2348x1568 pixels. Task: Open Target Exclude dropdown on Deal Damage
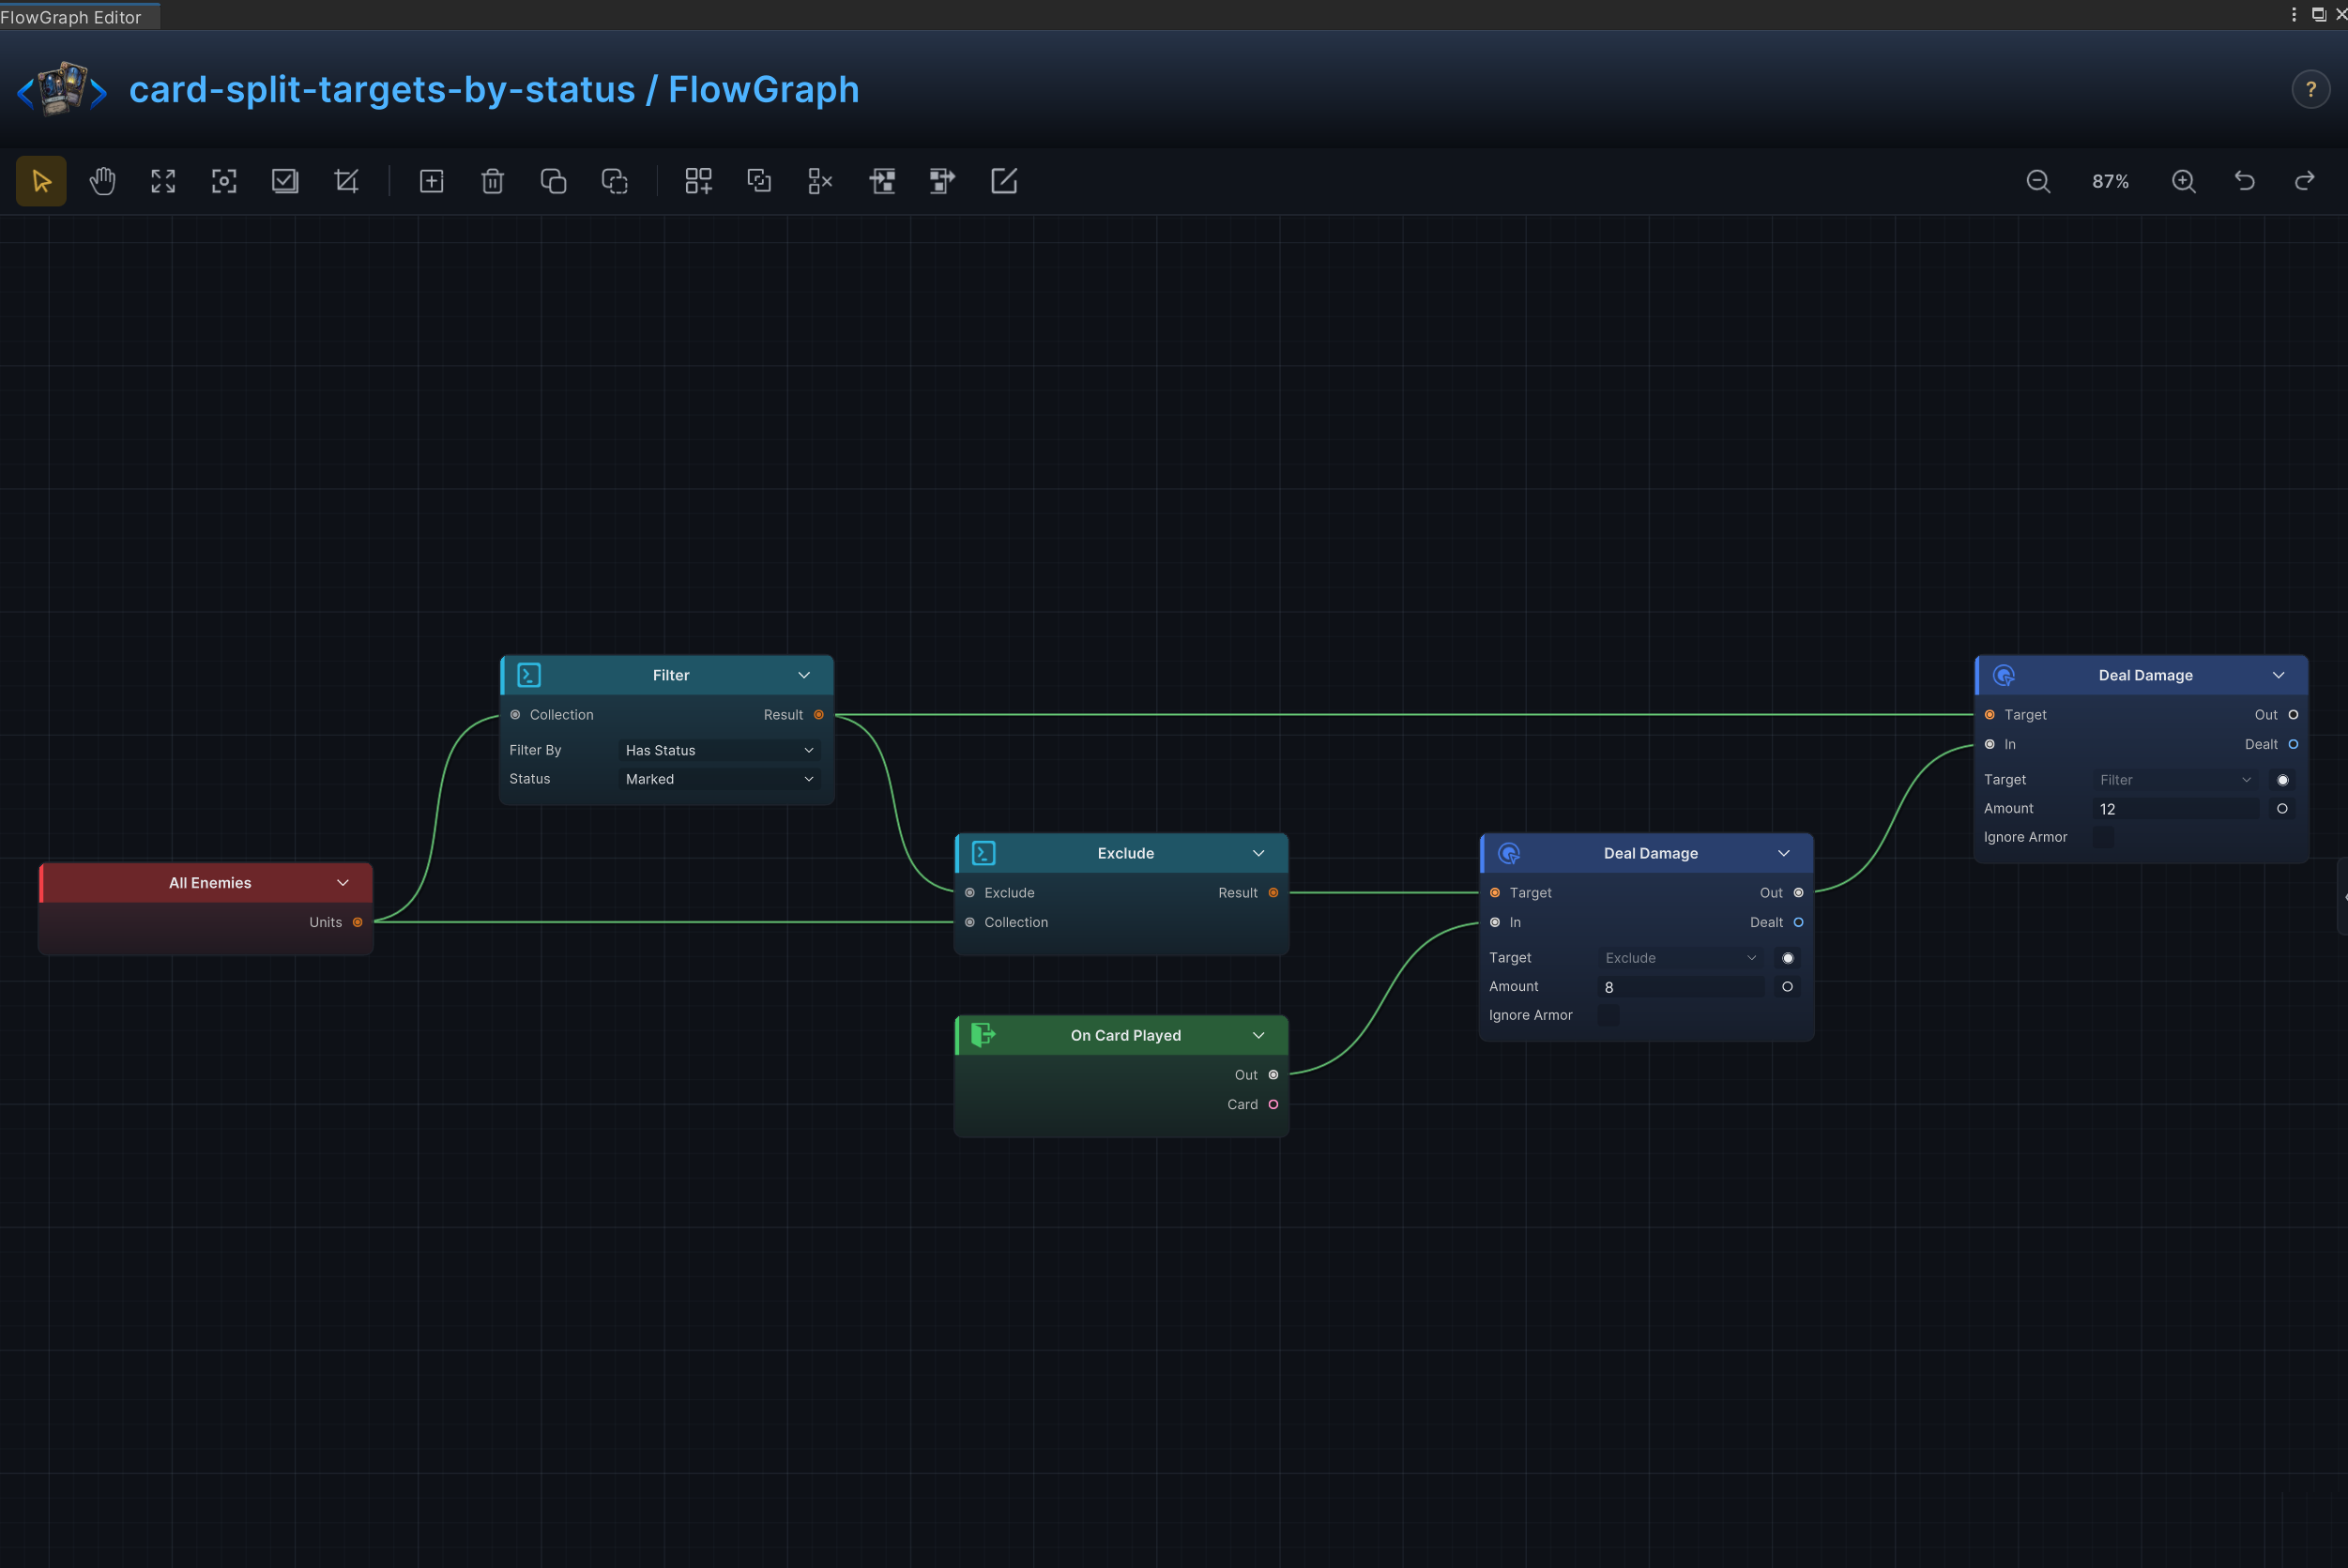[x=1681, y=958]
